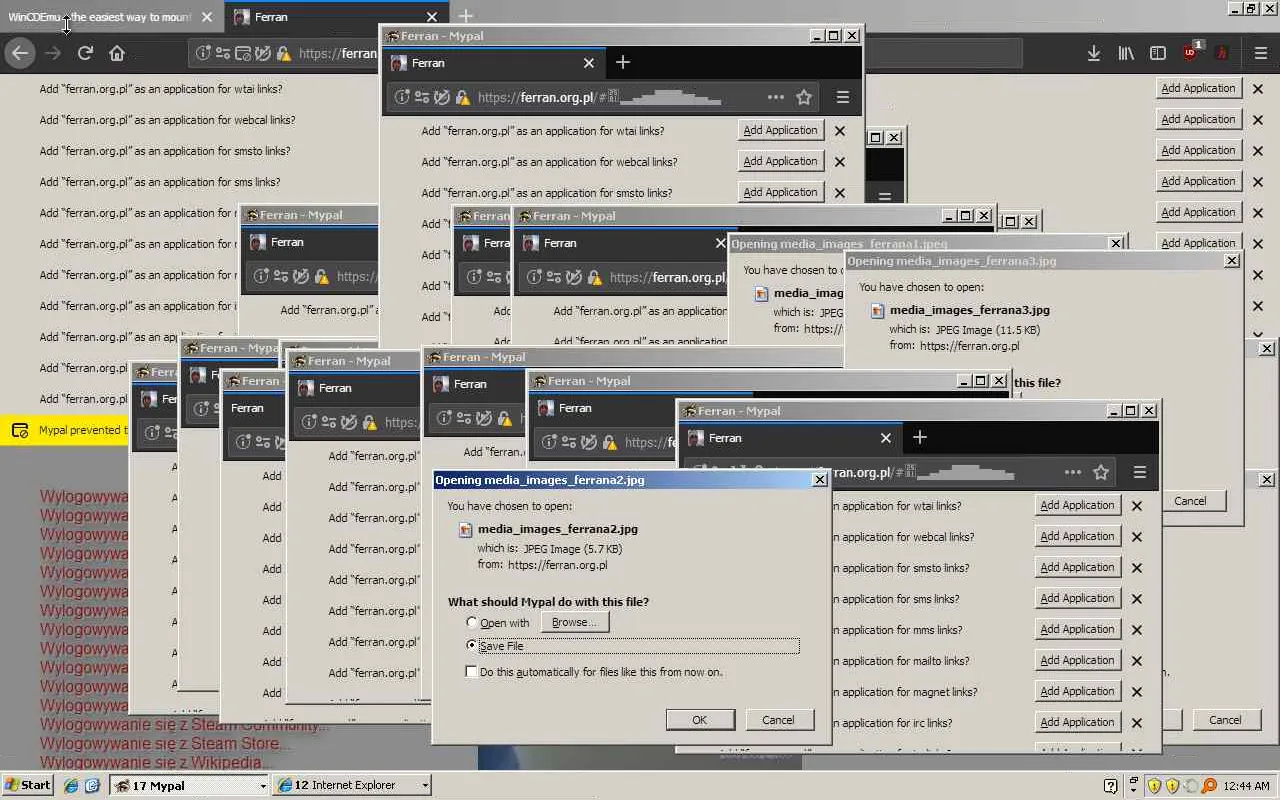Expand the 17 Mypal taskbar group arrow
1280x800 pixels.
(263, 786)
